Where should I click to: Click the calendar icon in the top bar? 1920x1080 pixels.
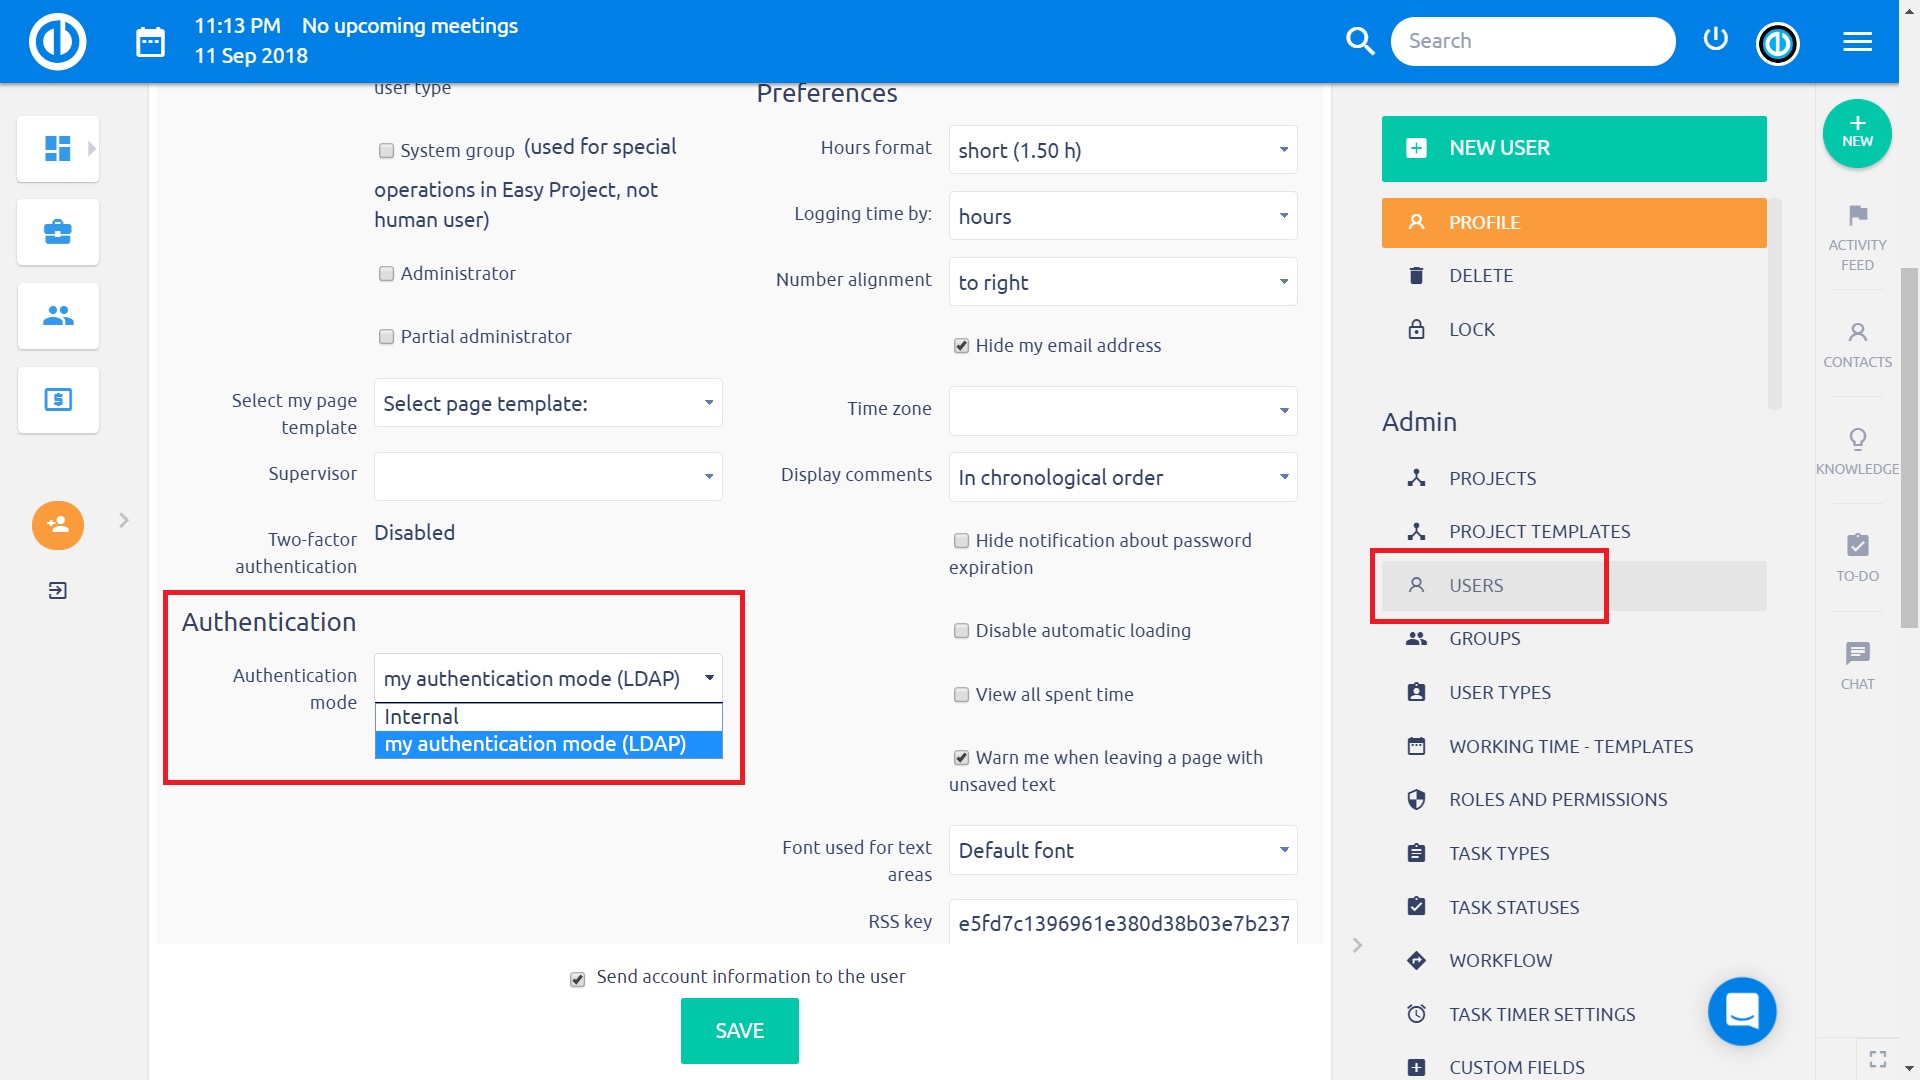(x=150, y=41)
